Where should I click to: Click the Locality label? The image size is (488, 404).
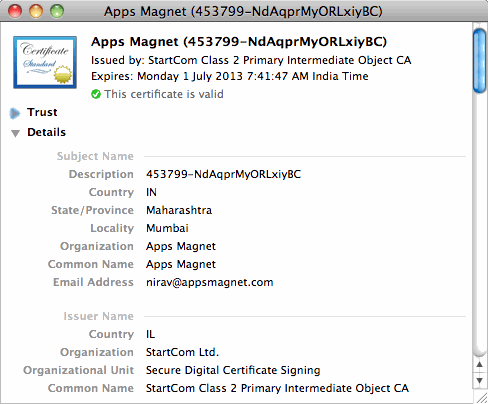(x=112, y=228)
